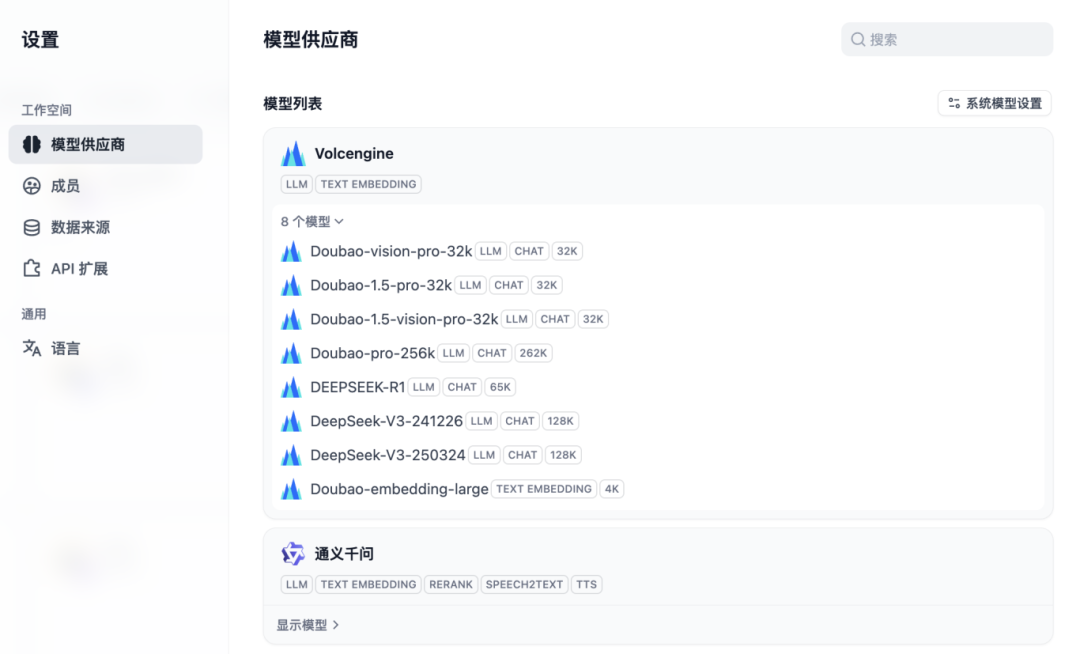Click TEXT EMBEDDING tag under 通义千问
This screenshot has width=1080, height=654.
click(x=368, y=584)
